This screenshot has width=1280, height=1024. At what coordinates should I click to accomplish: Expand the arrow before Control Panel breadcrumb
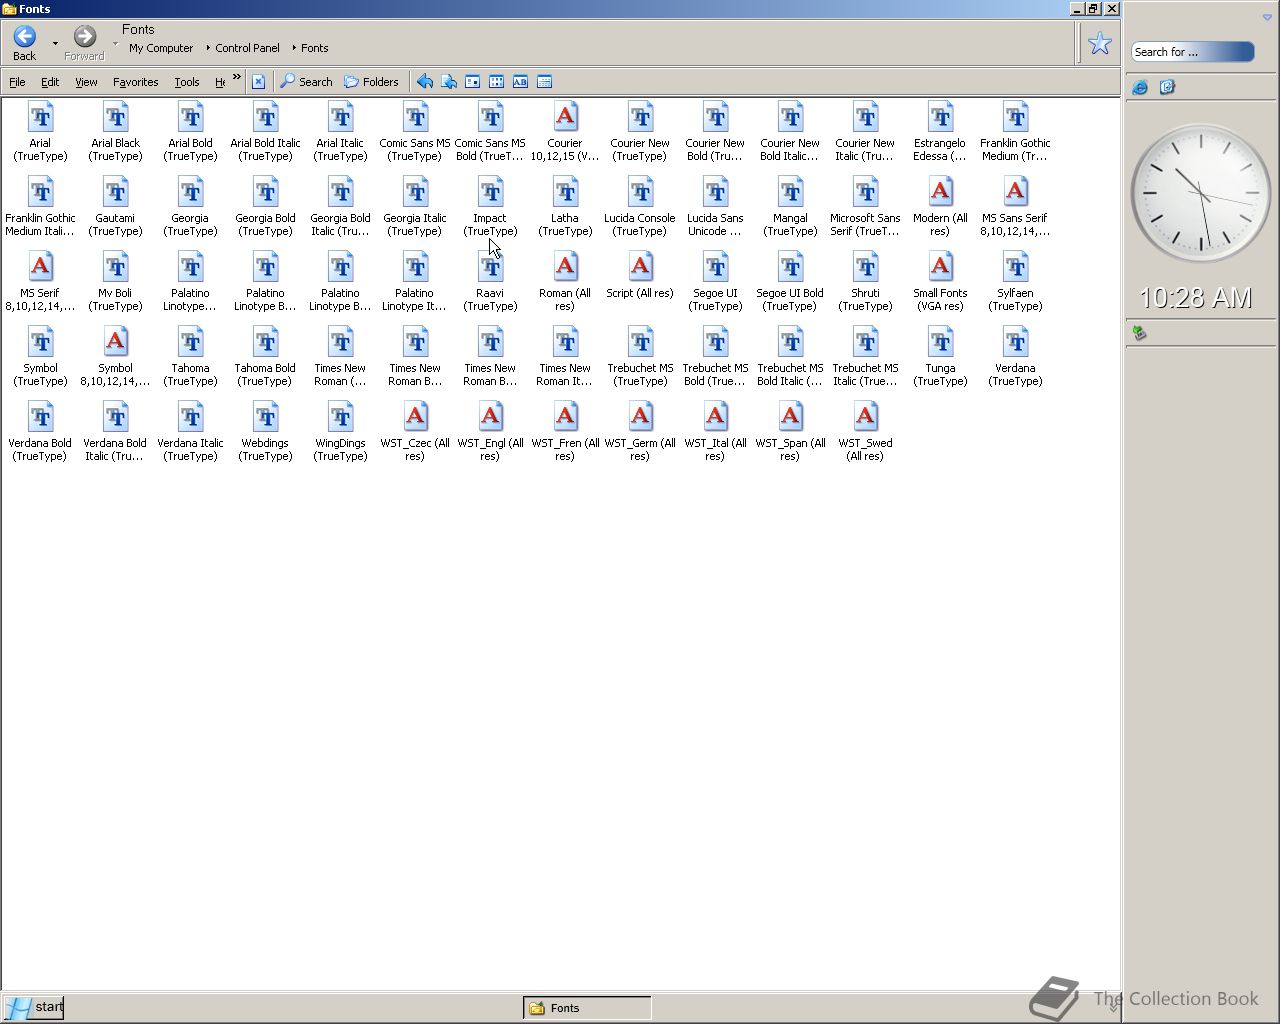pyautogui.click(x=208, y=48)
